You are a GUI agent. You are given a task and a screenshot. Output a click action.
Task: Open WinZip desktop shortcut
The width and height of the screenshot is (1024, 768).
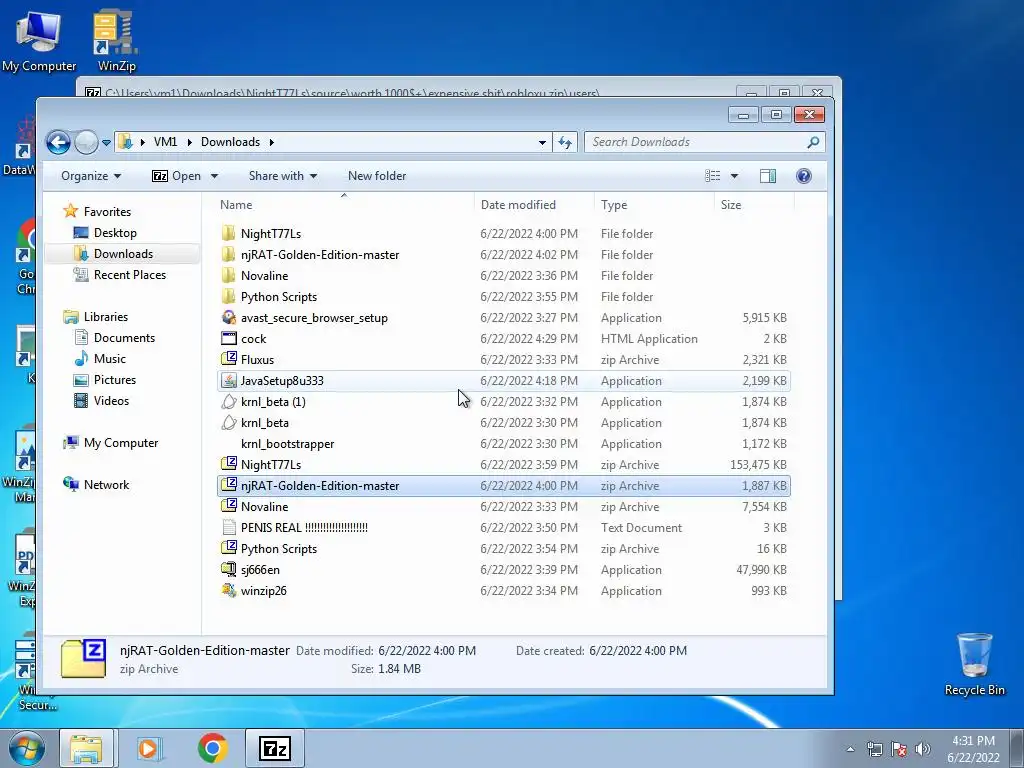click(x=116, y=40)
